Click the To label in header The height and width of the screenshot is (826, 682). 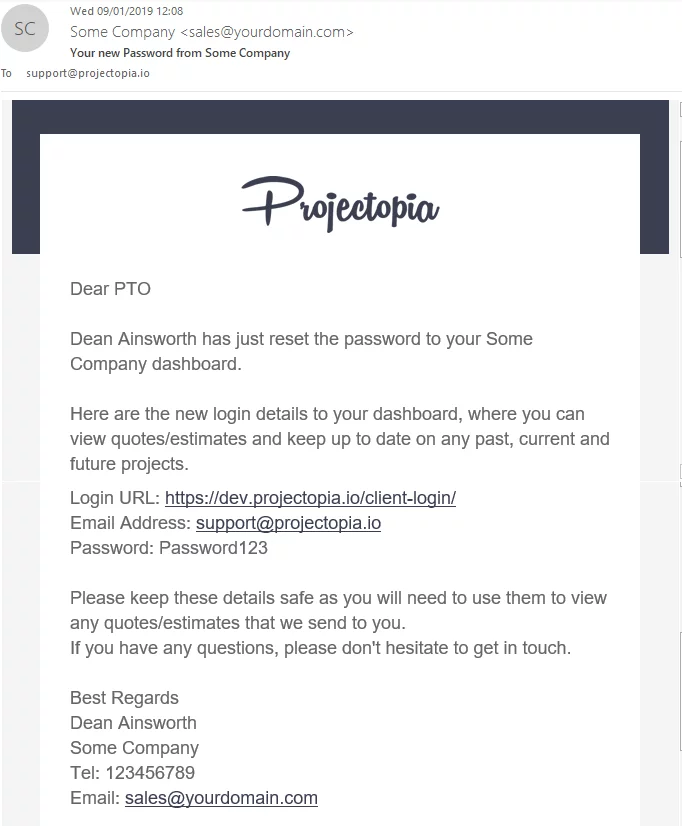click(x=6, y=73)
